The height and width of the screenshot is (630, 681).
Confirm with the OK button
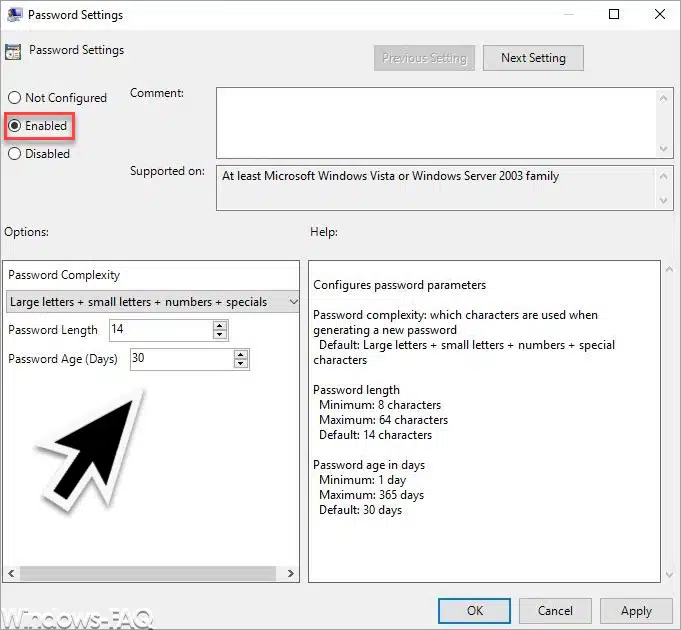coord(474,611)
